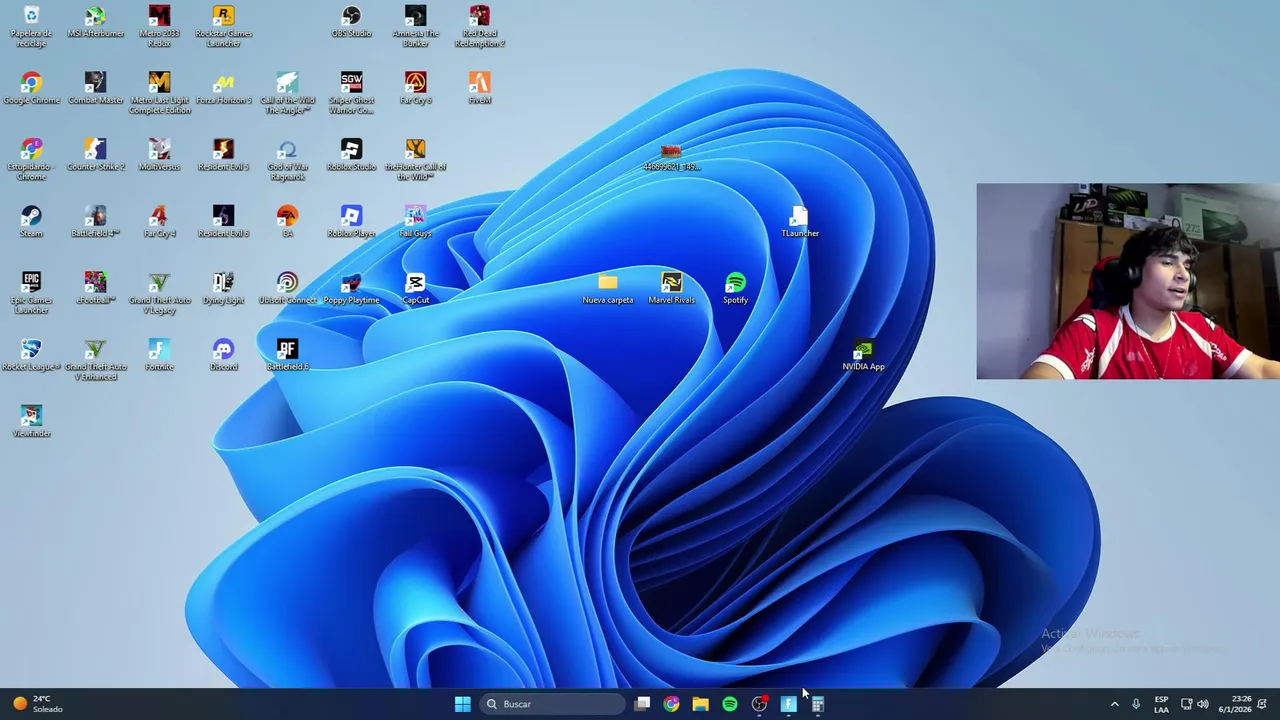
Task: Select the Battlefield 4 shortcut
Action: (96, 221)
